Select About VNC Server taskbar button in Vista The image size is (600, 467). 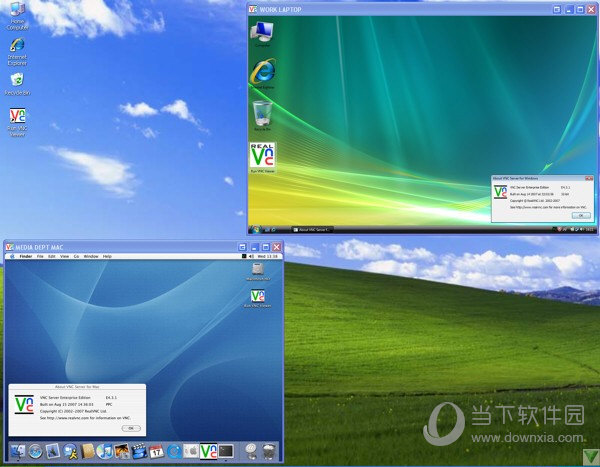coord(312,230)
